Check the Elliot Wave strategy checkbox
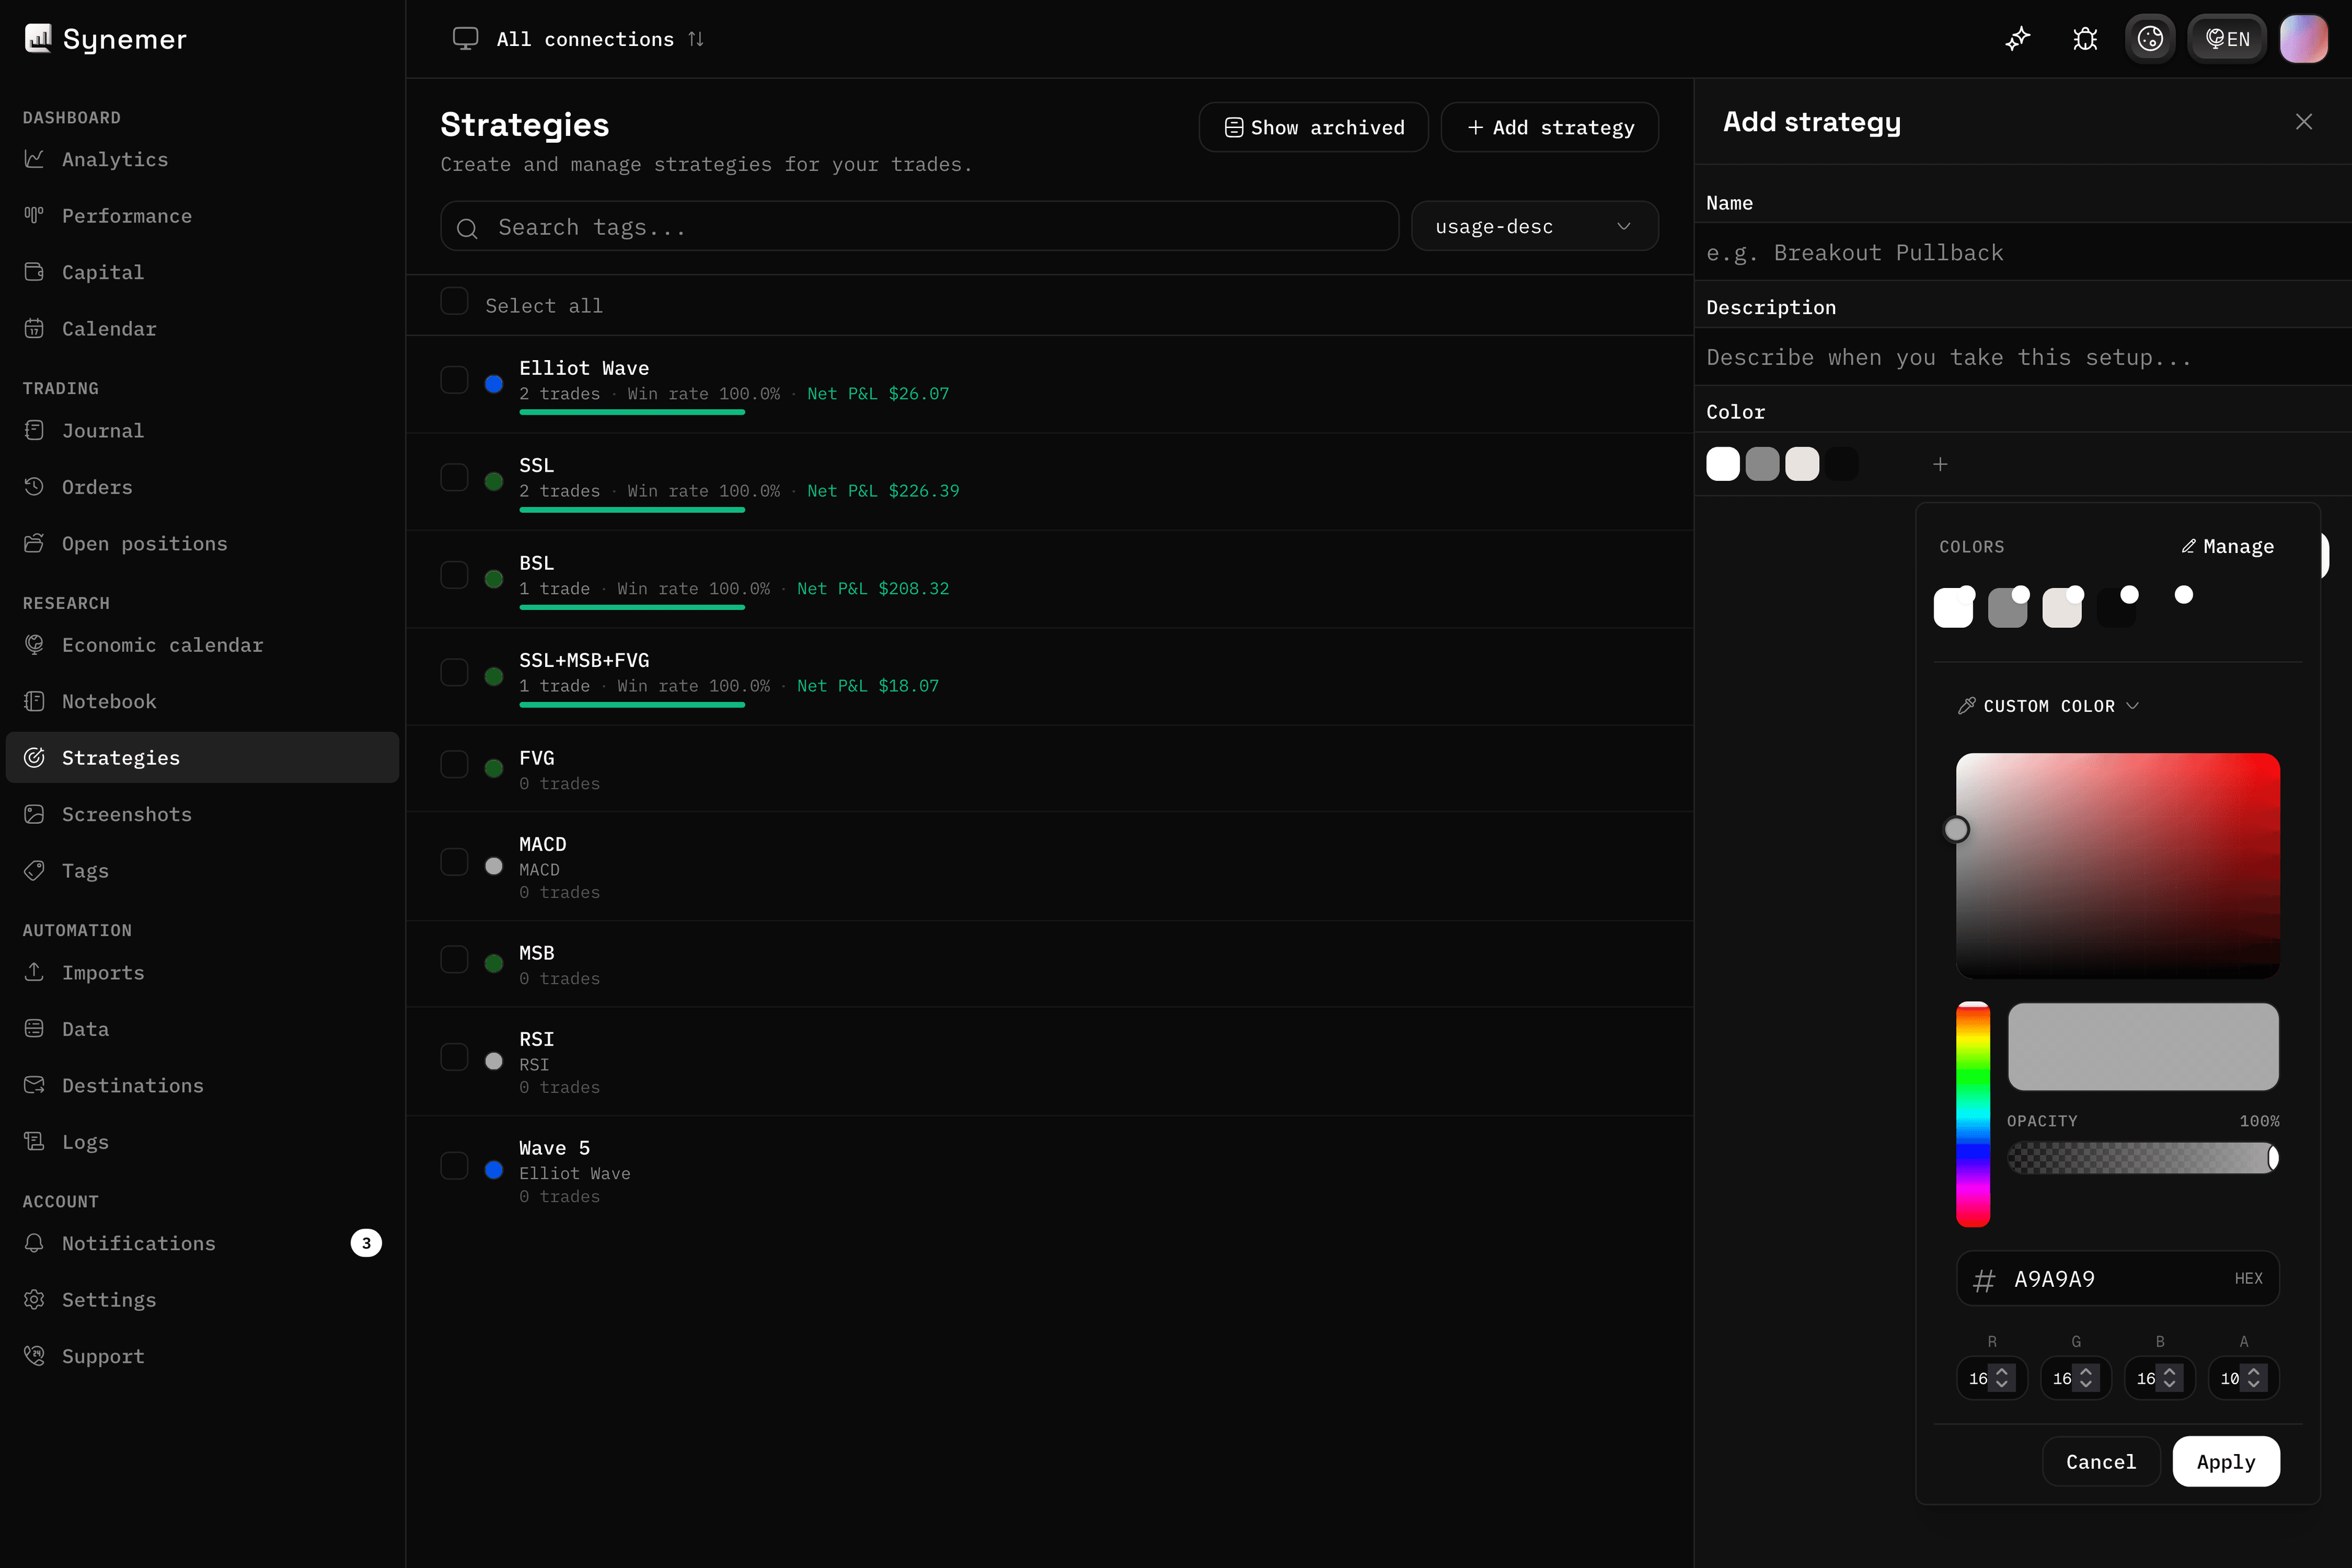This screenshot has height=1568, width=2352. coord(454,380)
